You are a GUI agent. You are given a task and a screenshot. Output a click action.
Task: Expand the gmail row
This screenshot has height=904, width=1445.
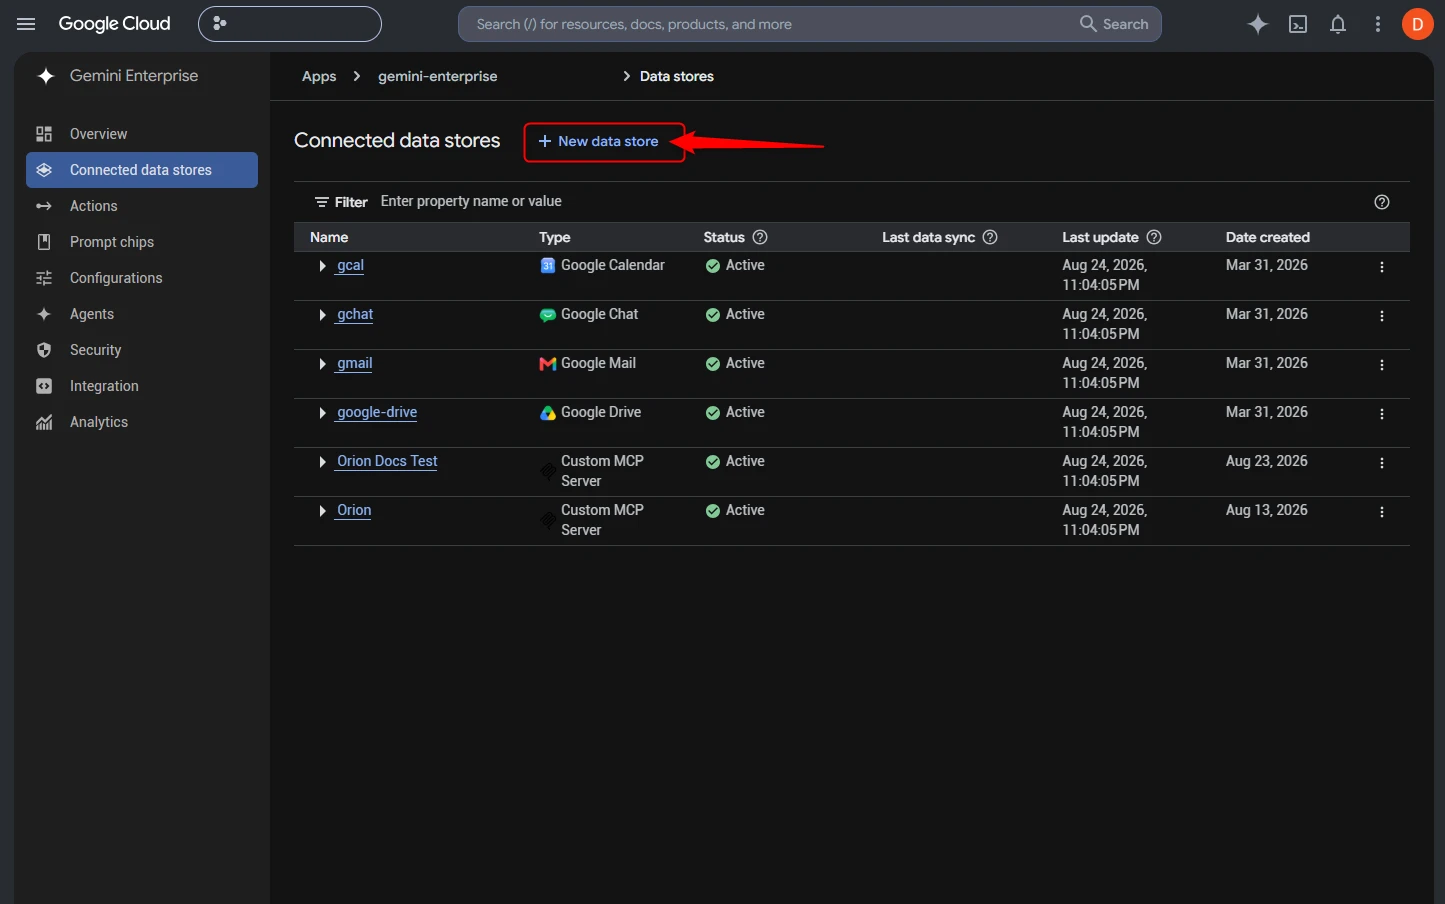[322, 364]
